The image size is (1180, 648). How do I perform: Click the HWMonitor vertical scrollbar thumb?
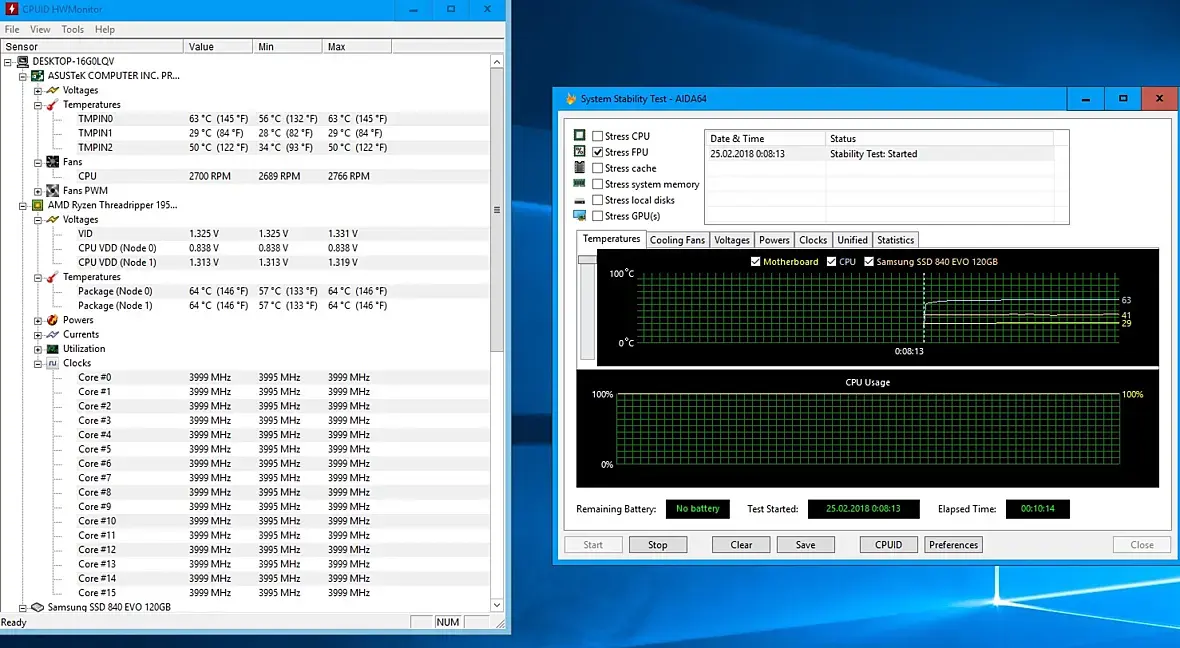[497, 210]
